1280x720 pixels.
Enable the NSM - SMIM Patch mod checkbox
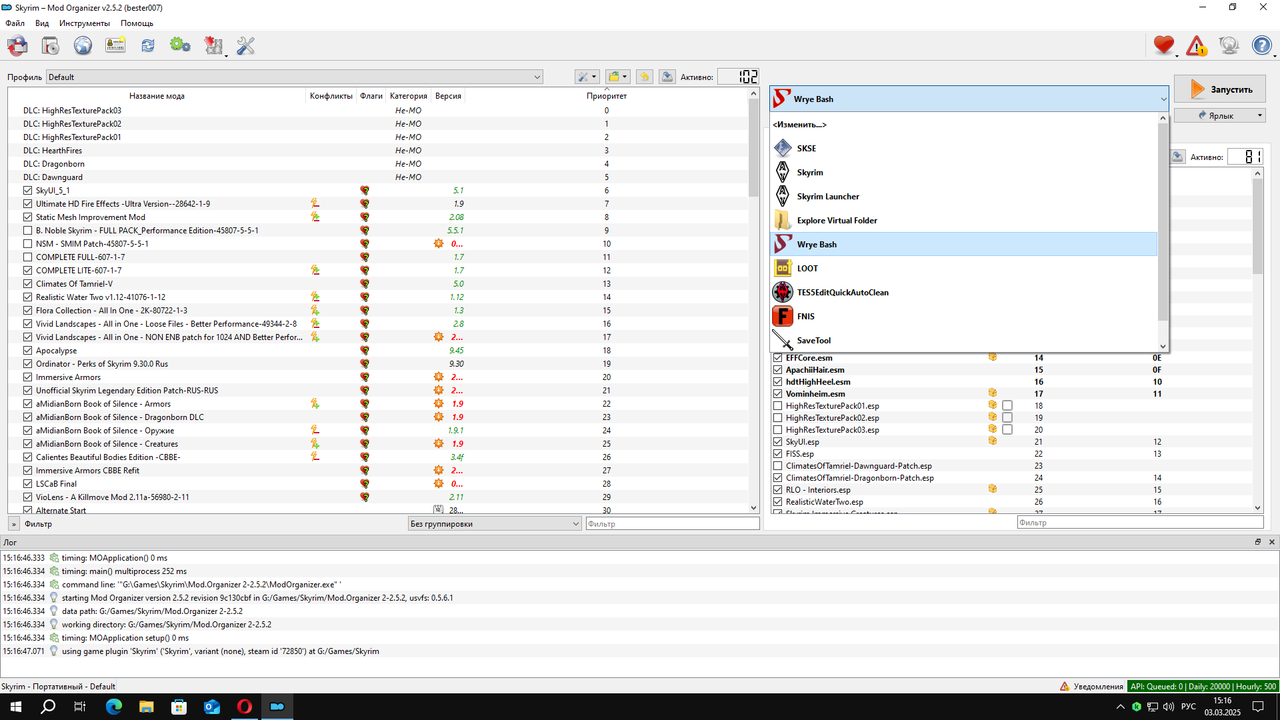(28, 243)
